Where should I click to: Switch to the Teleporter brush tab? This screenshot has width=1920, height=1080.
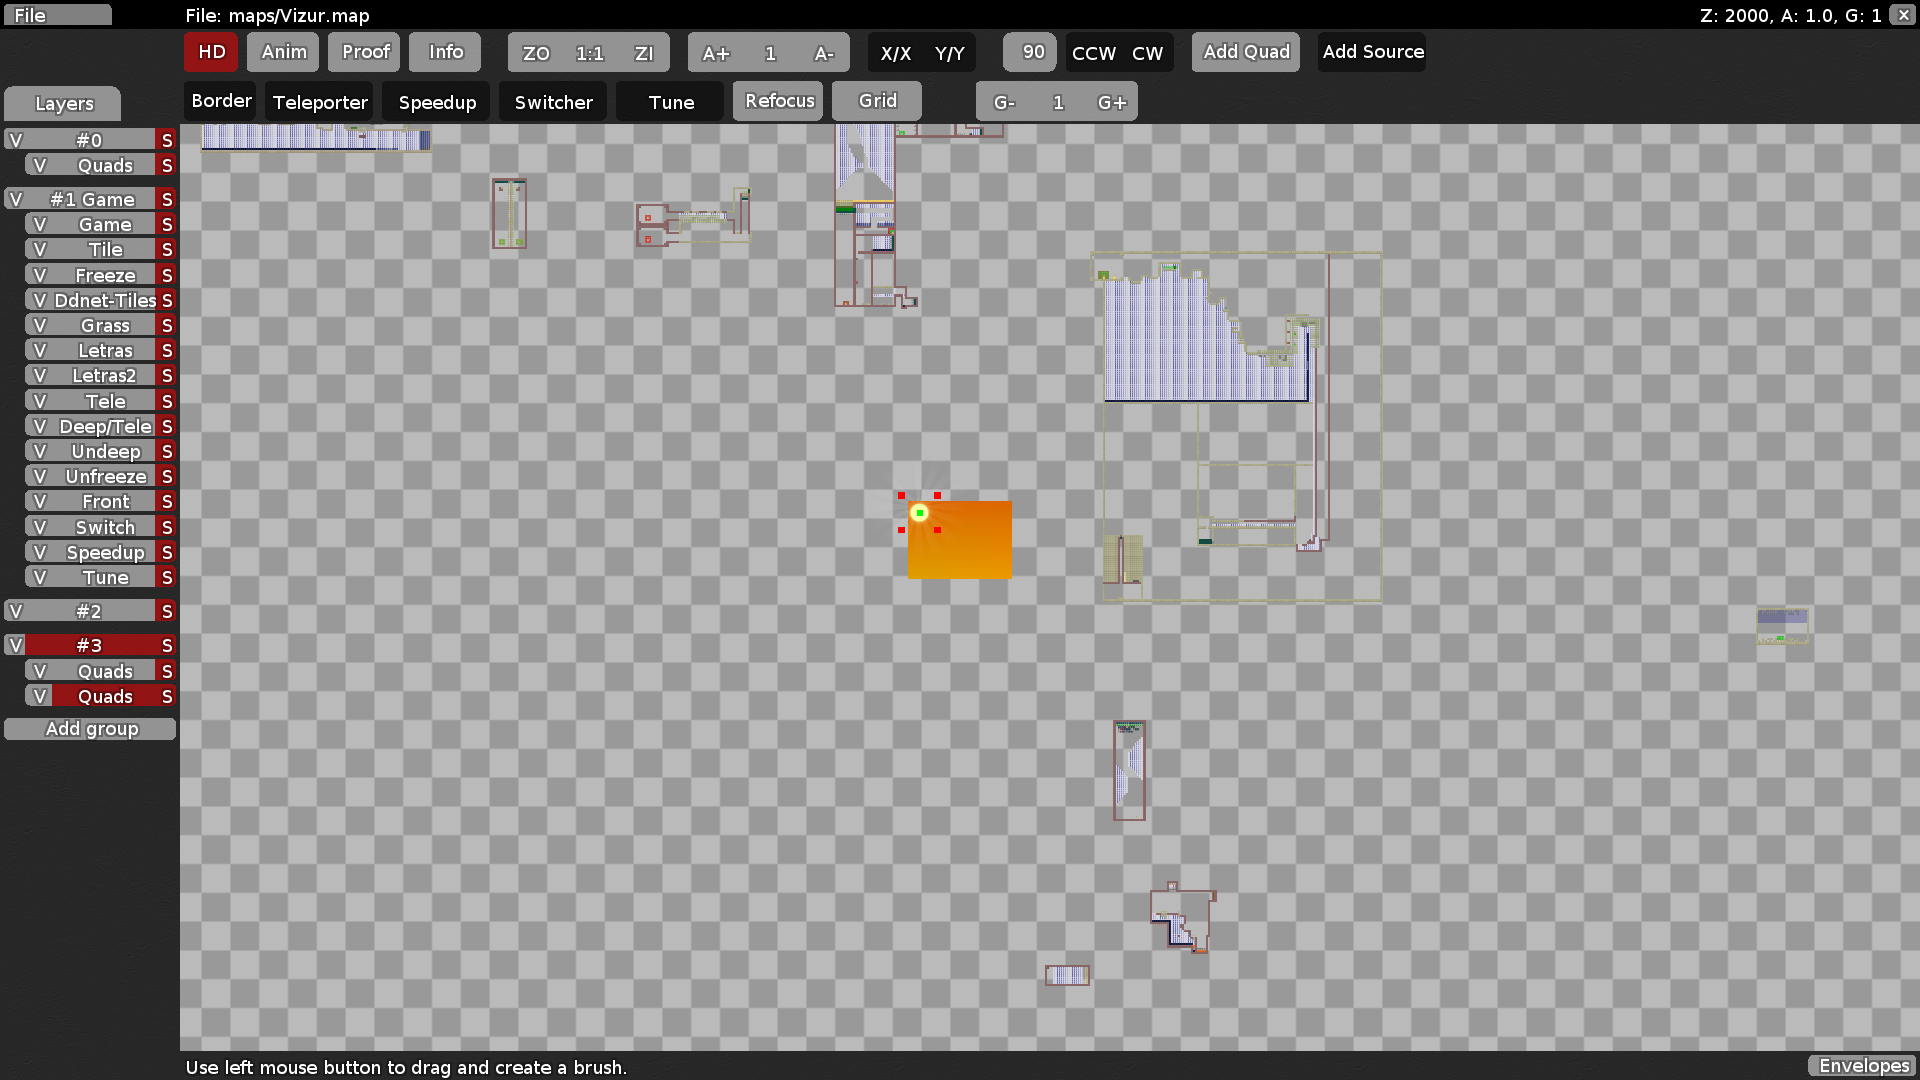319,101
